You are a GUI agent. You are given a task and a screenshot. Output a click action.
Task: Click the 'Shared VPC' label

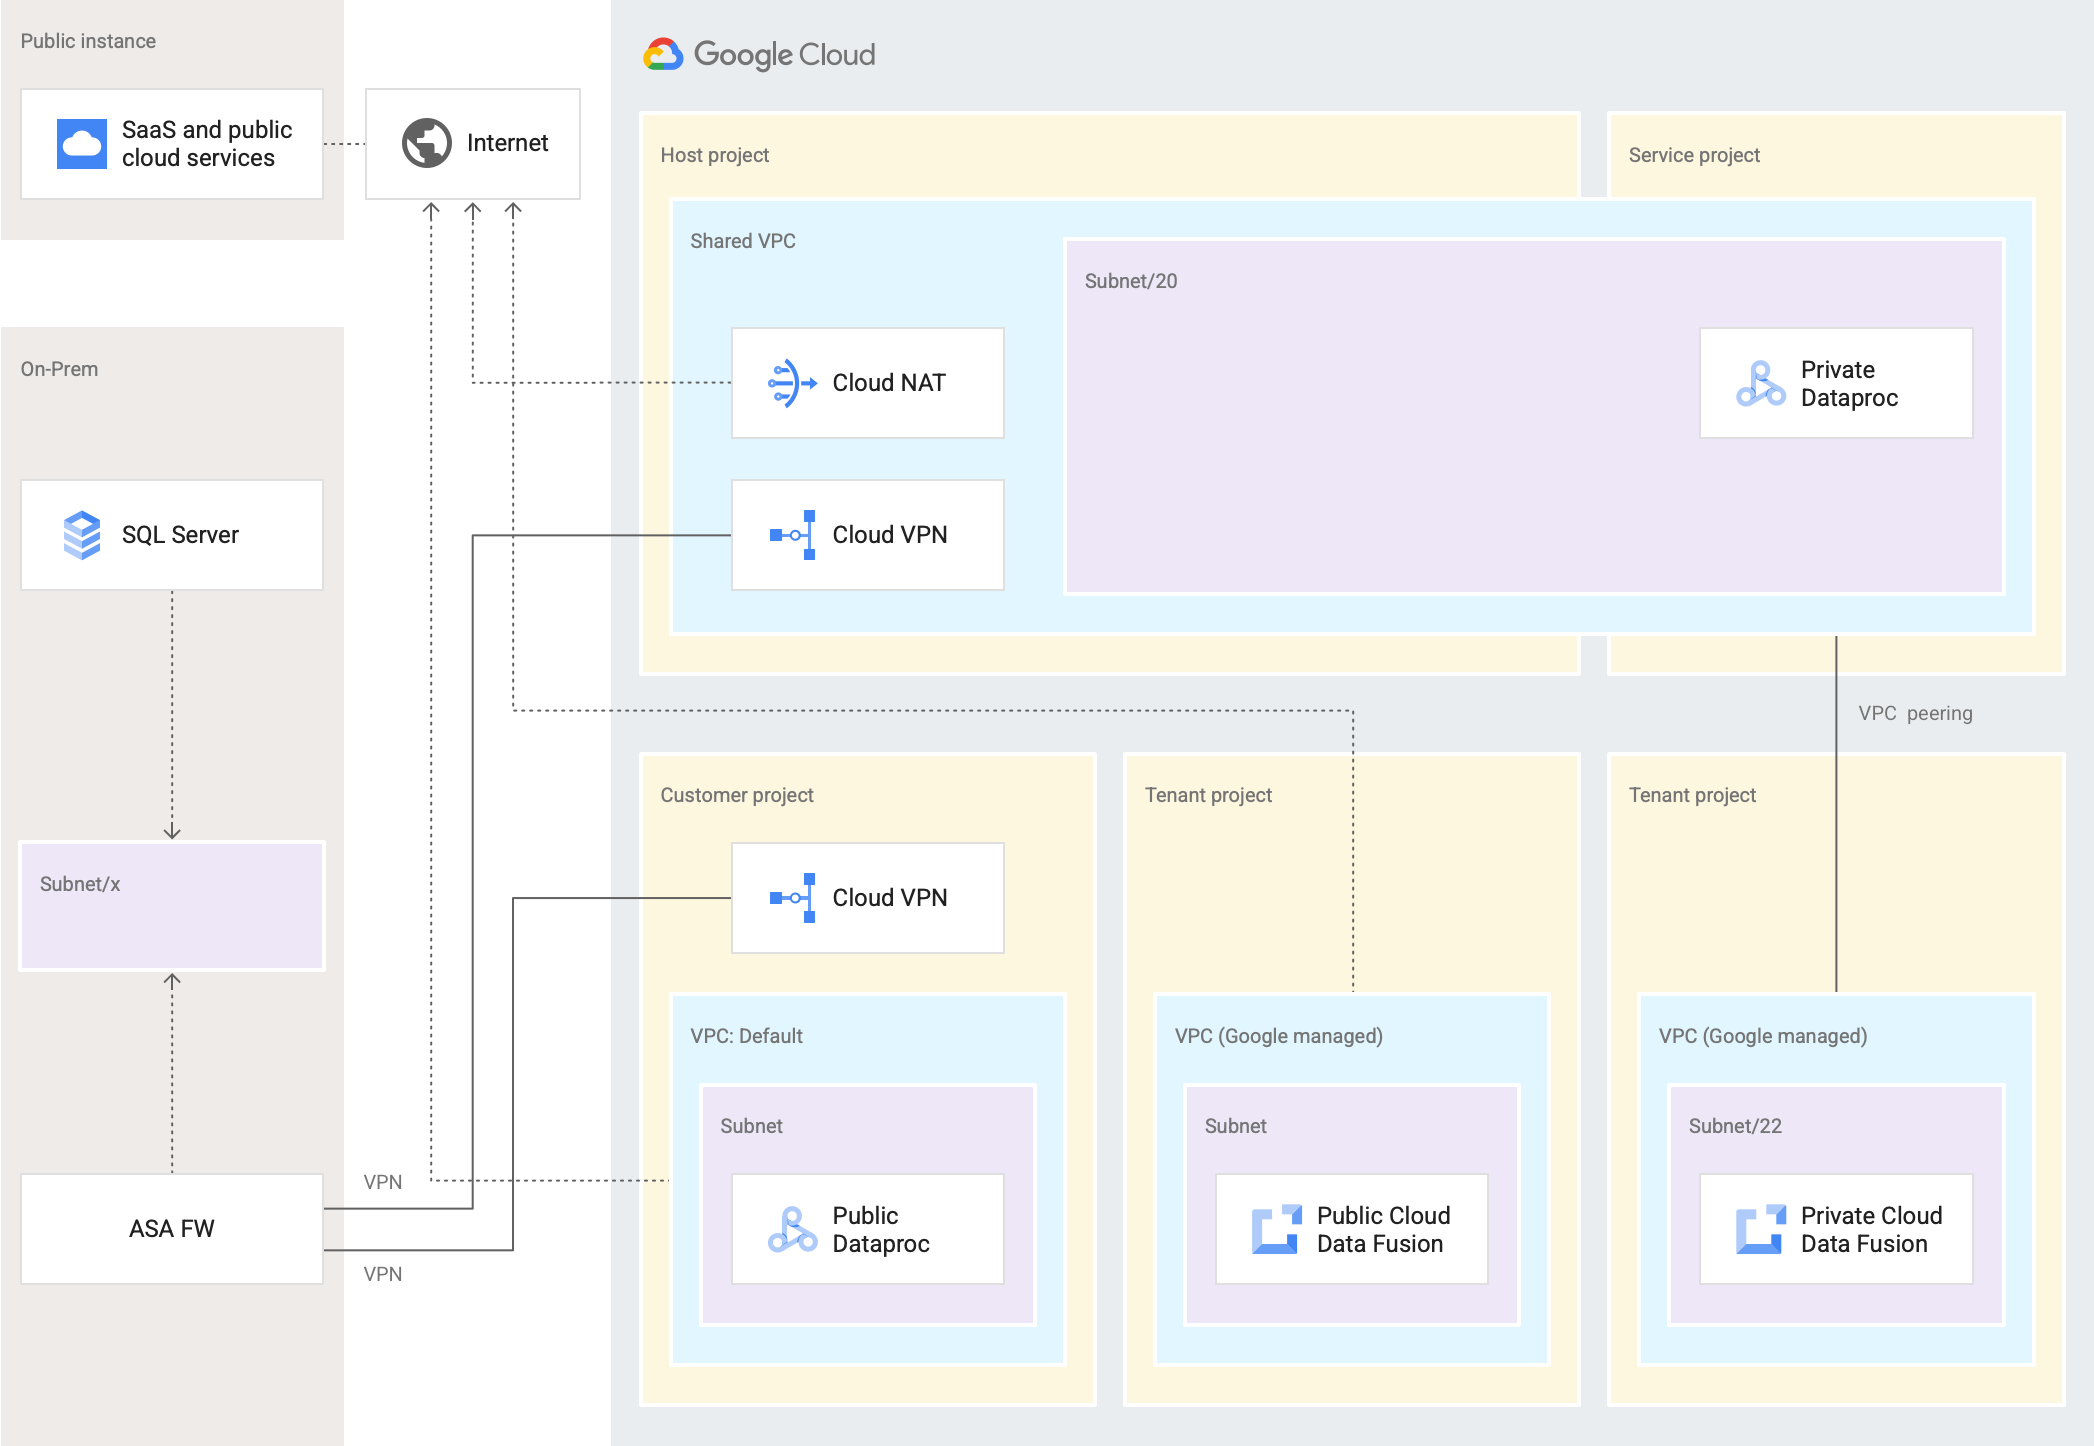(743, 241)
